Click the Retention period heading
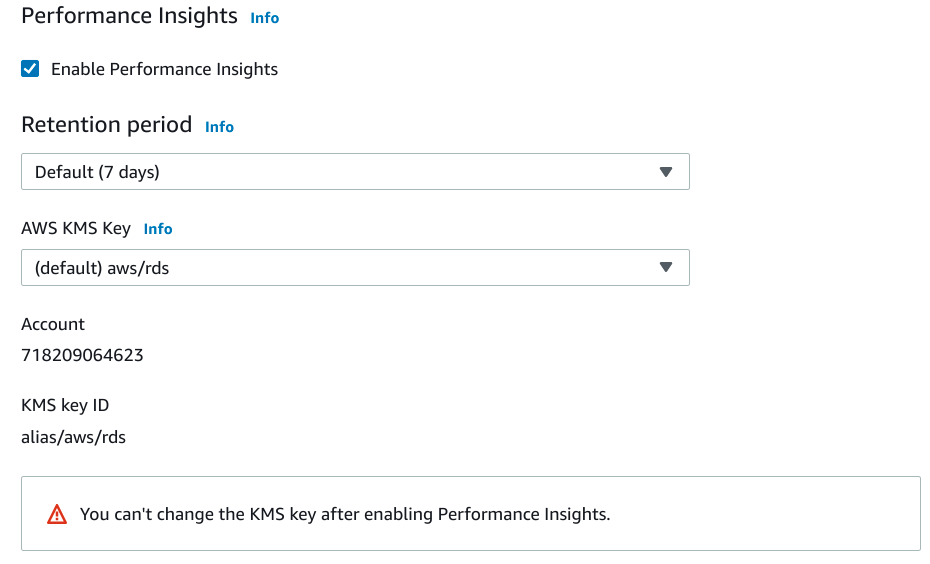Screen dimensions: 930x564 click(x=106, y=125)
